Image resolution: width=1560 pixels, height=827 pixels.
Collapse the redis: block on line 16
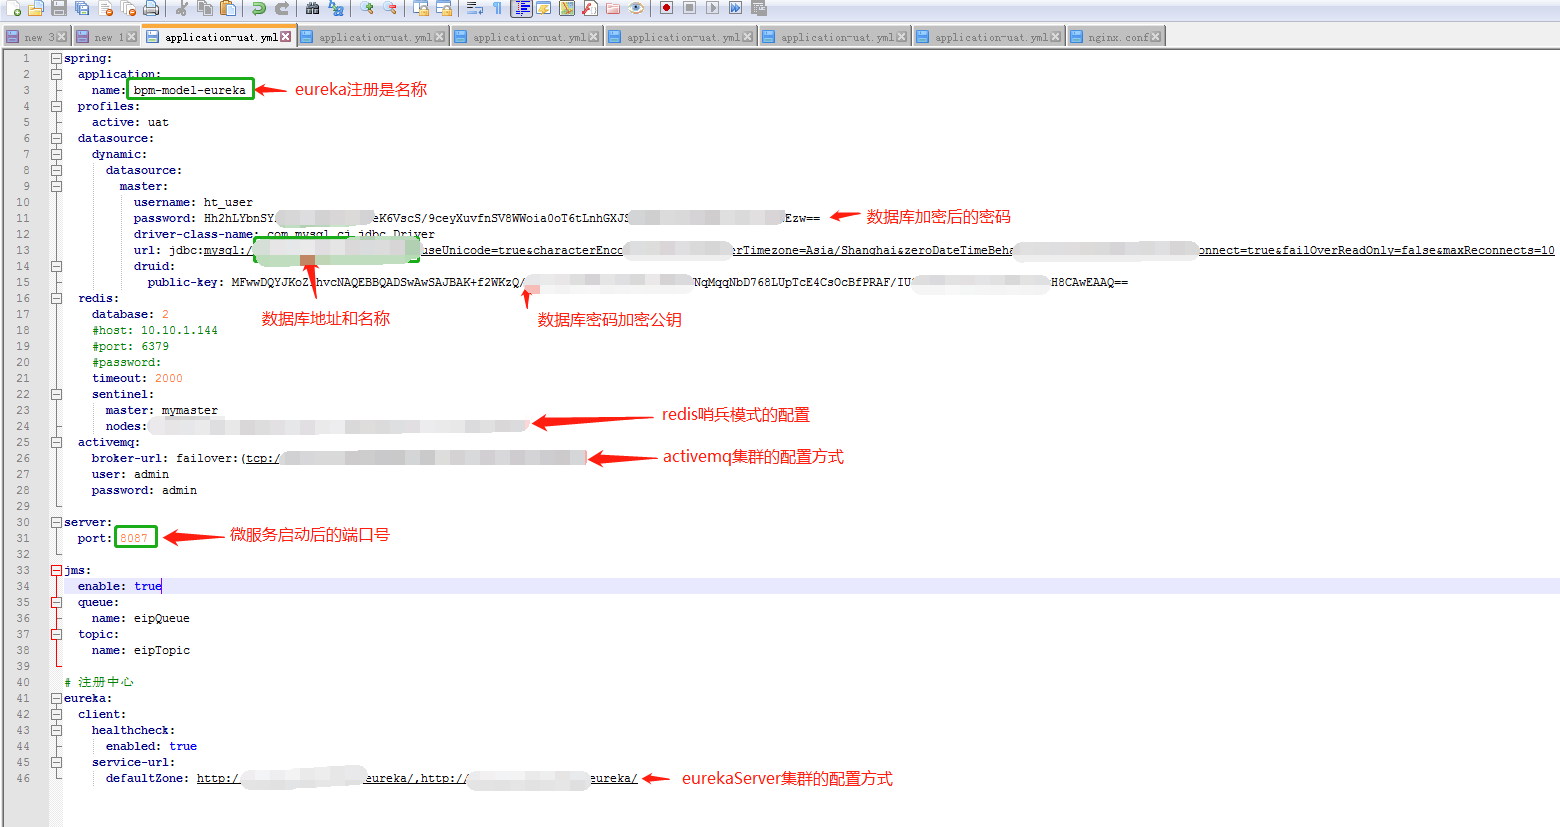(57, 299)
